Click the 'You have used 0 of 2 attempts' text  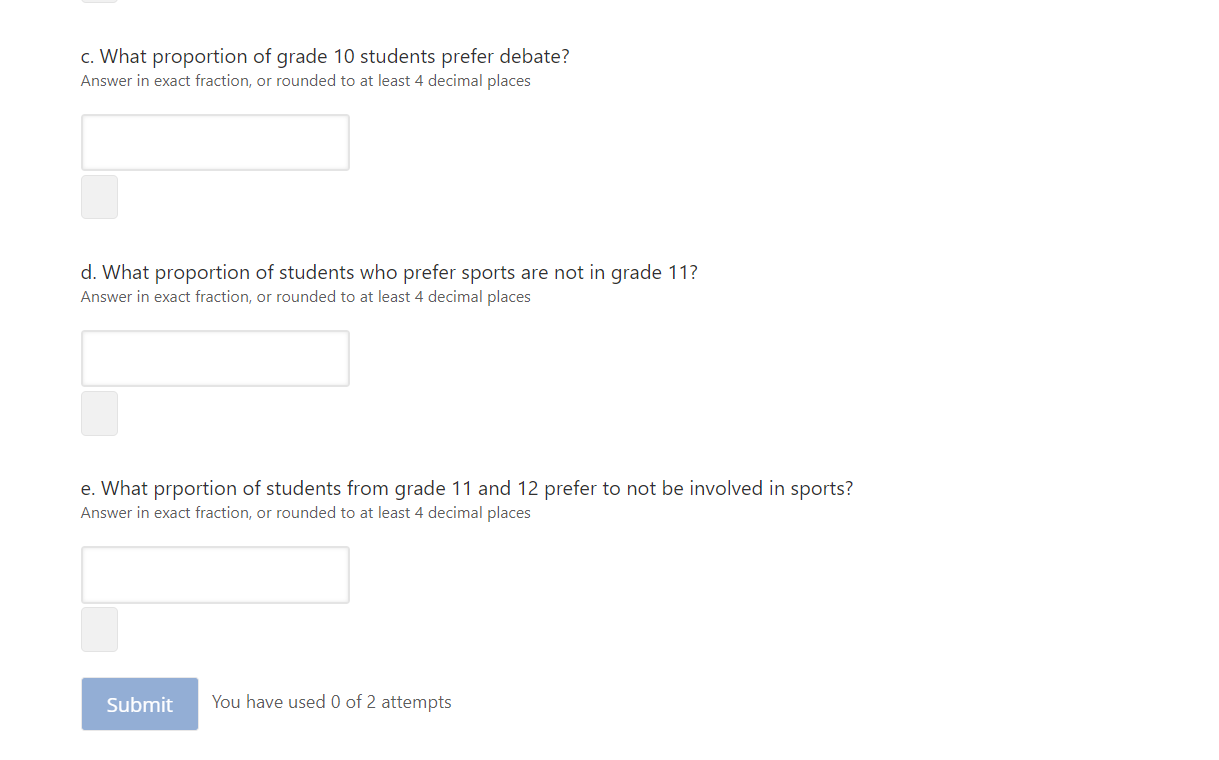click(331, 702)
